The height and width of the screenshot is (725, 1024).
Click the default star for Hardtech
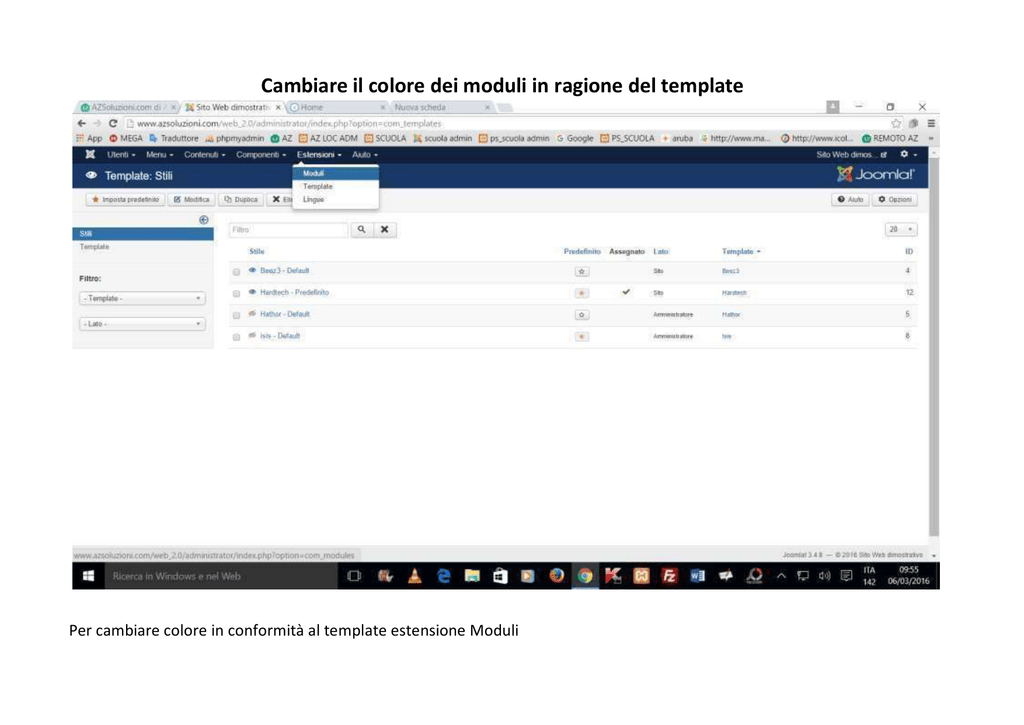point(582,293)
